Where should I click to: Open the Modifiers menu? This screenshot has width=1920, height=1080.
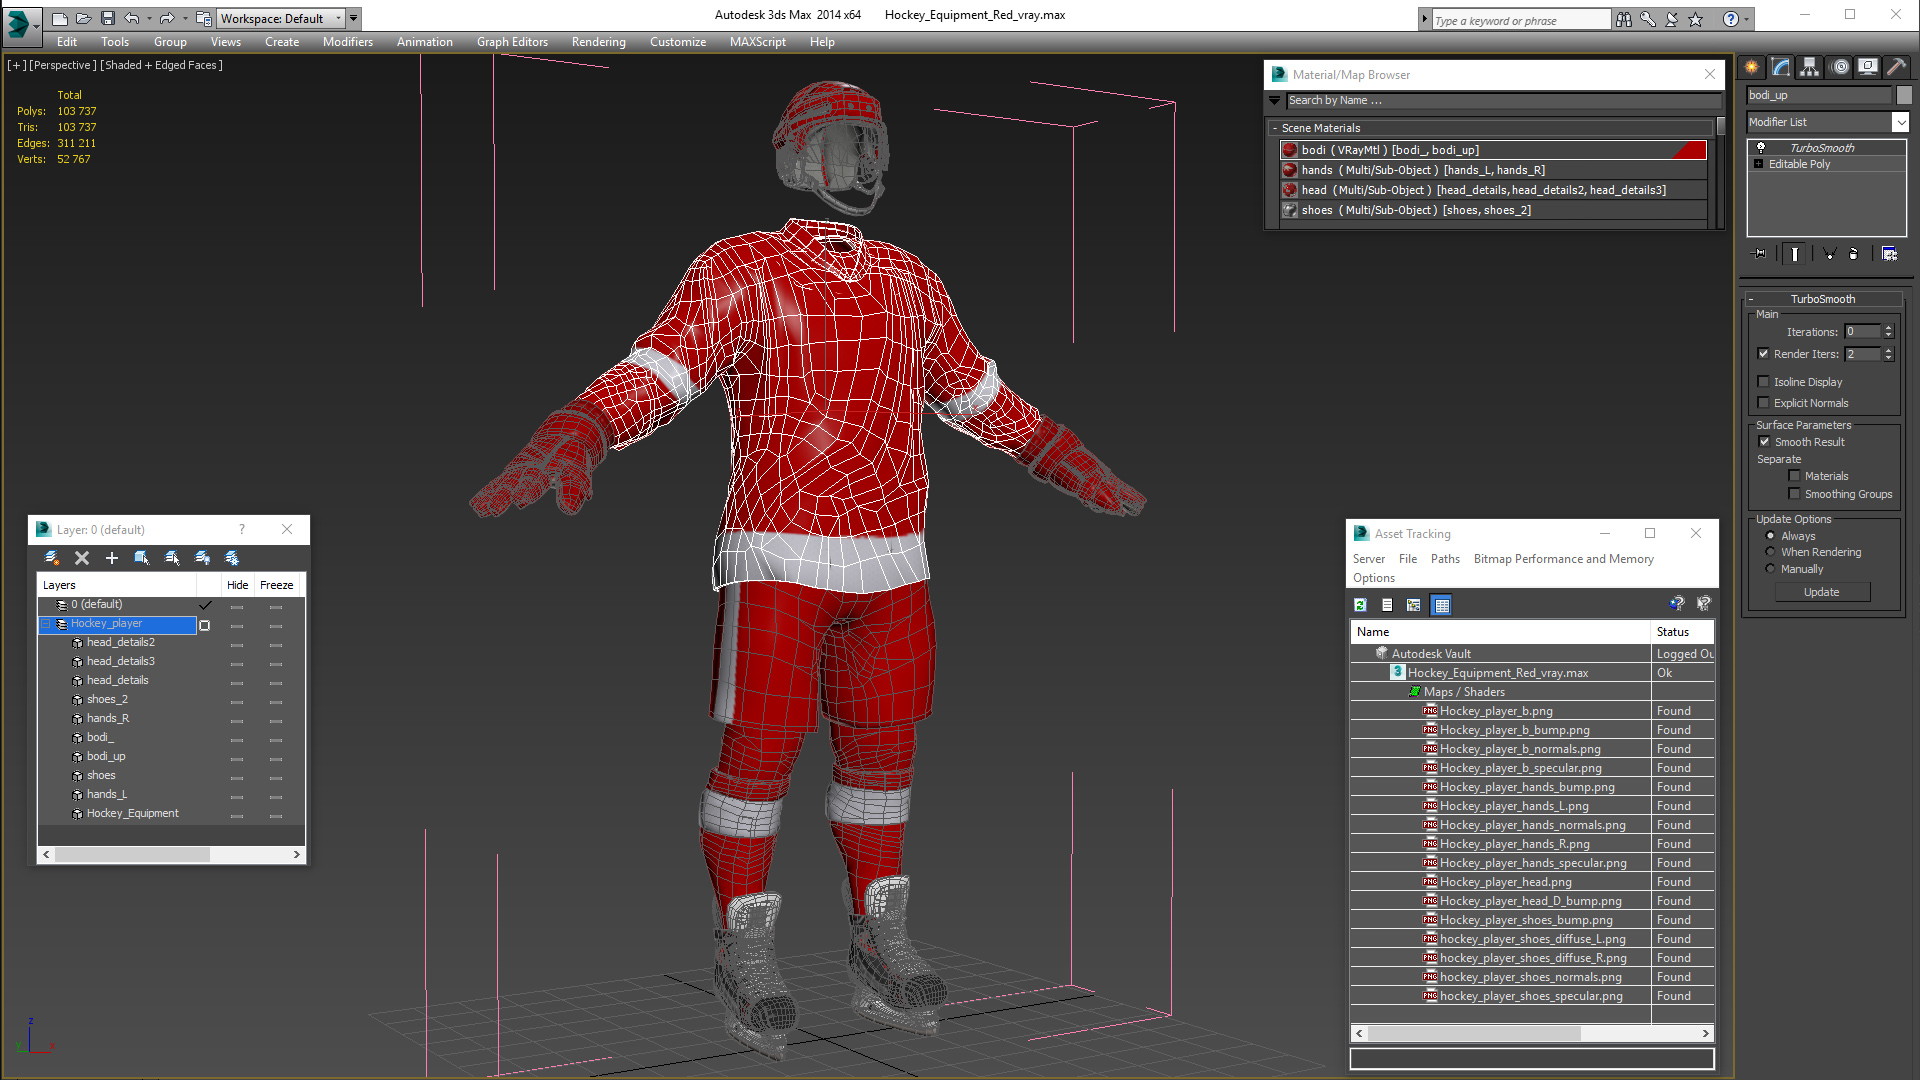[x=348, y=42]
